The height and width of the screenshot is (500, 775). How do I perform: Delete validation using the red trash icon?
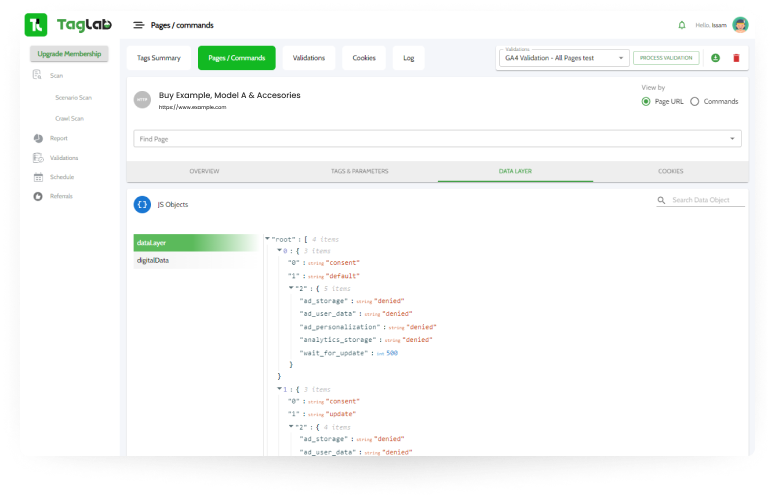point(736,58)
